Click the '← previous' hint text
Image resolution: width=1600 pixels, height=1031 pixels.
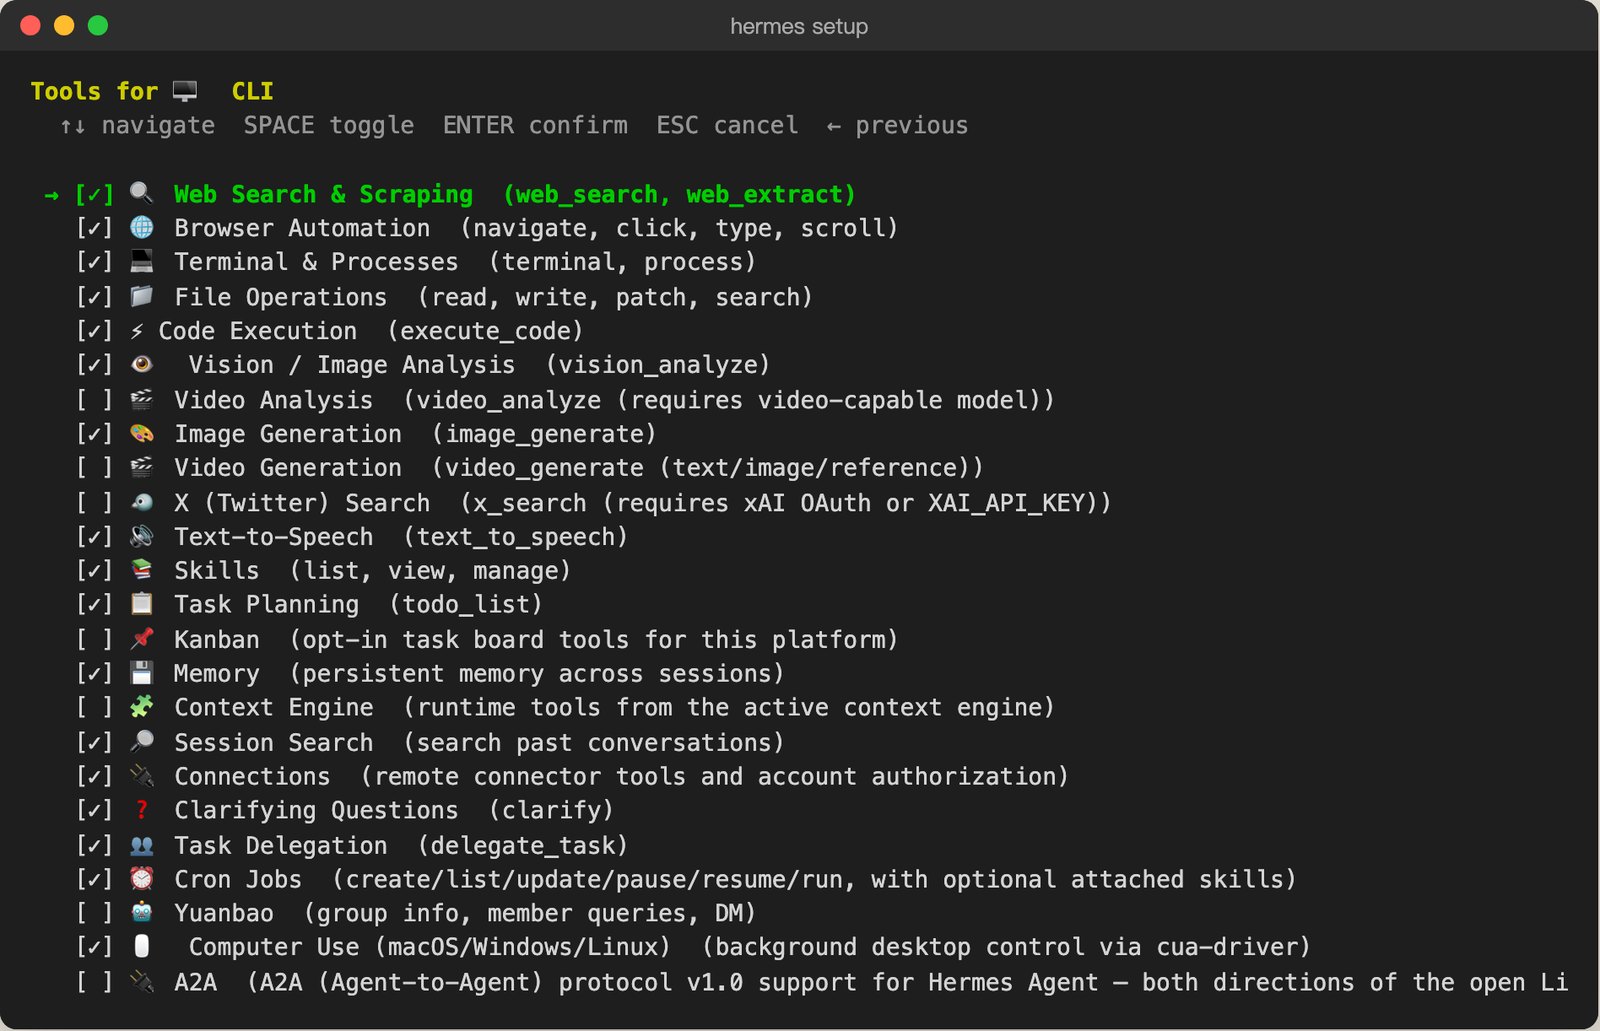897,126
